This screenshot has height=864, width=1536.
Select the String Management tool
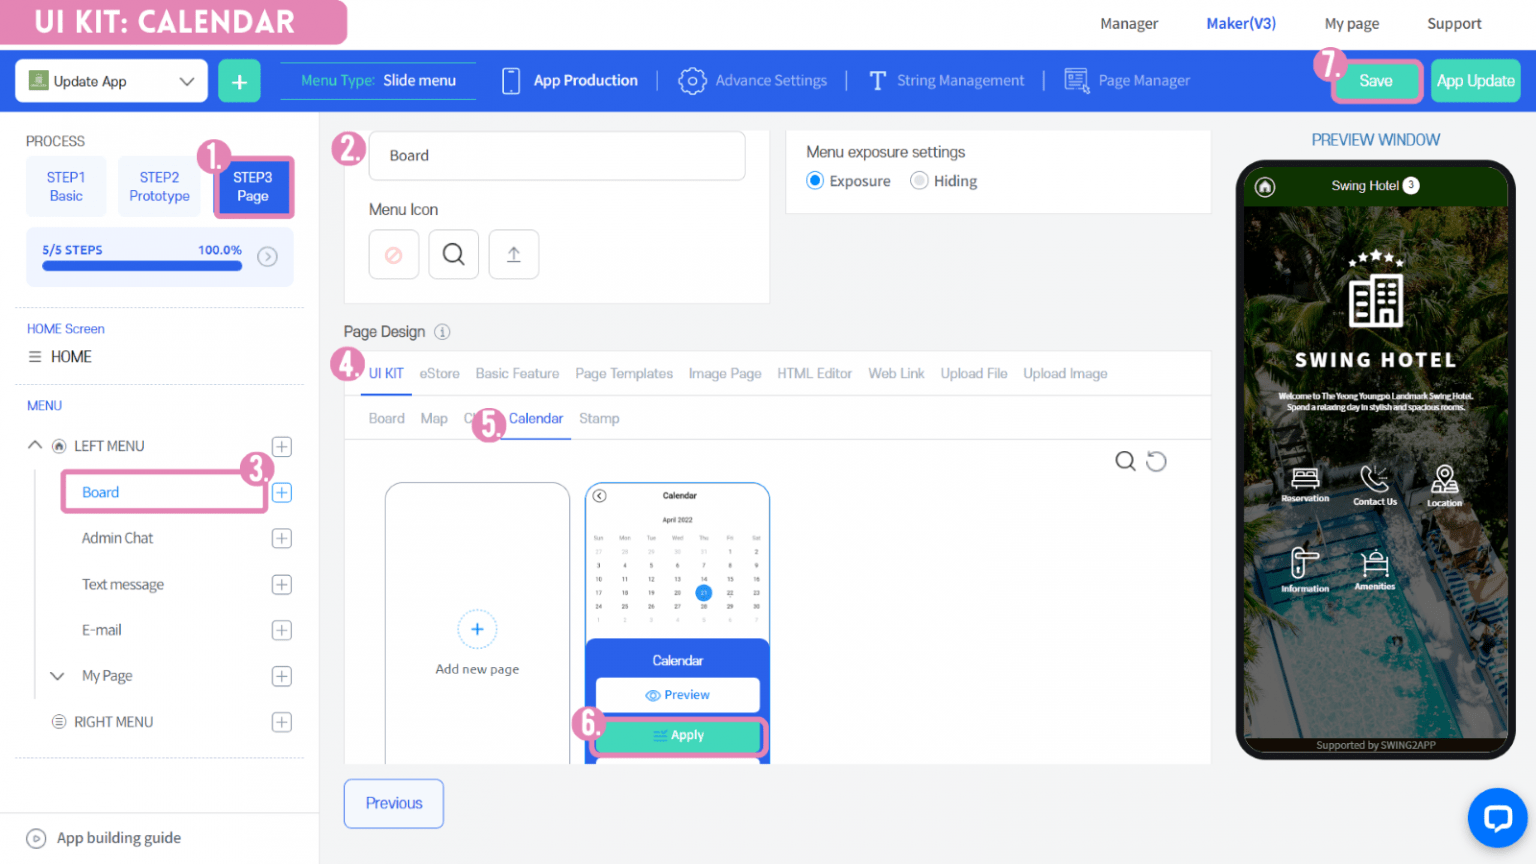coord(946,80)
